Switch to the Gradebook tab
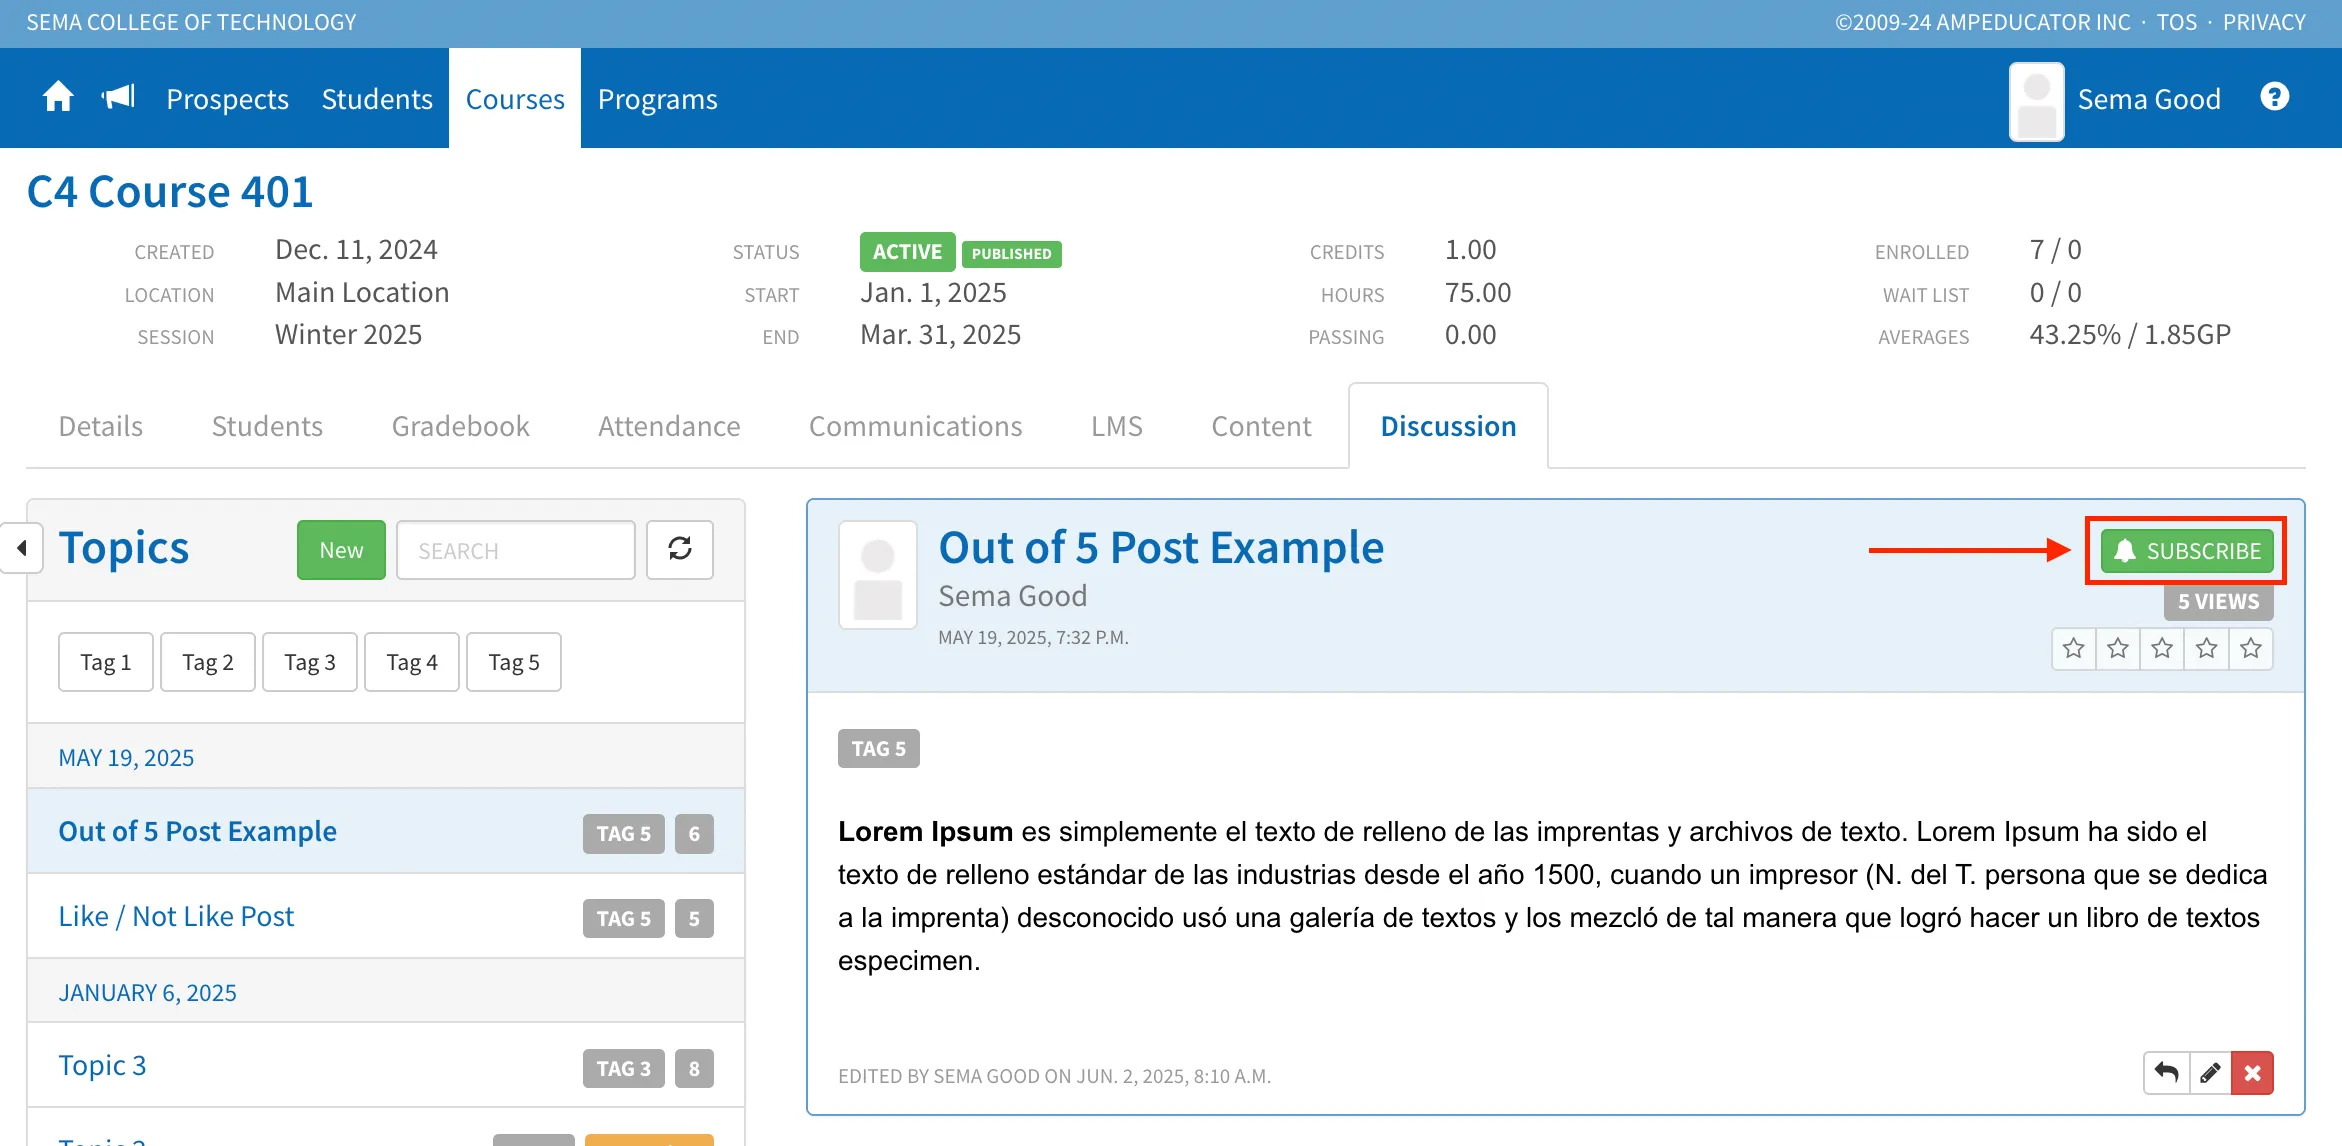Screen dimensions: 2342x1146 [x=460, y=426]
